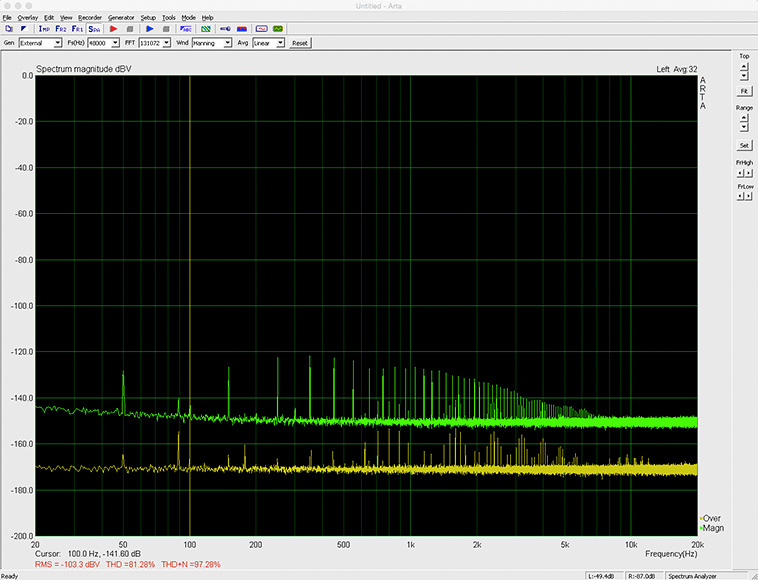Viewport: 758px width, 580px height.
Task: Open the Wnd window type dropdown
Action: (x=212, y=43)
